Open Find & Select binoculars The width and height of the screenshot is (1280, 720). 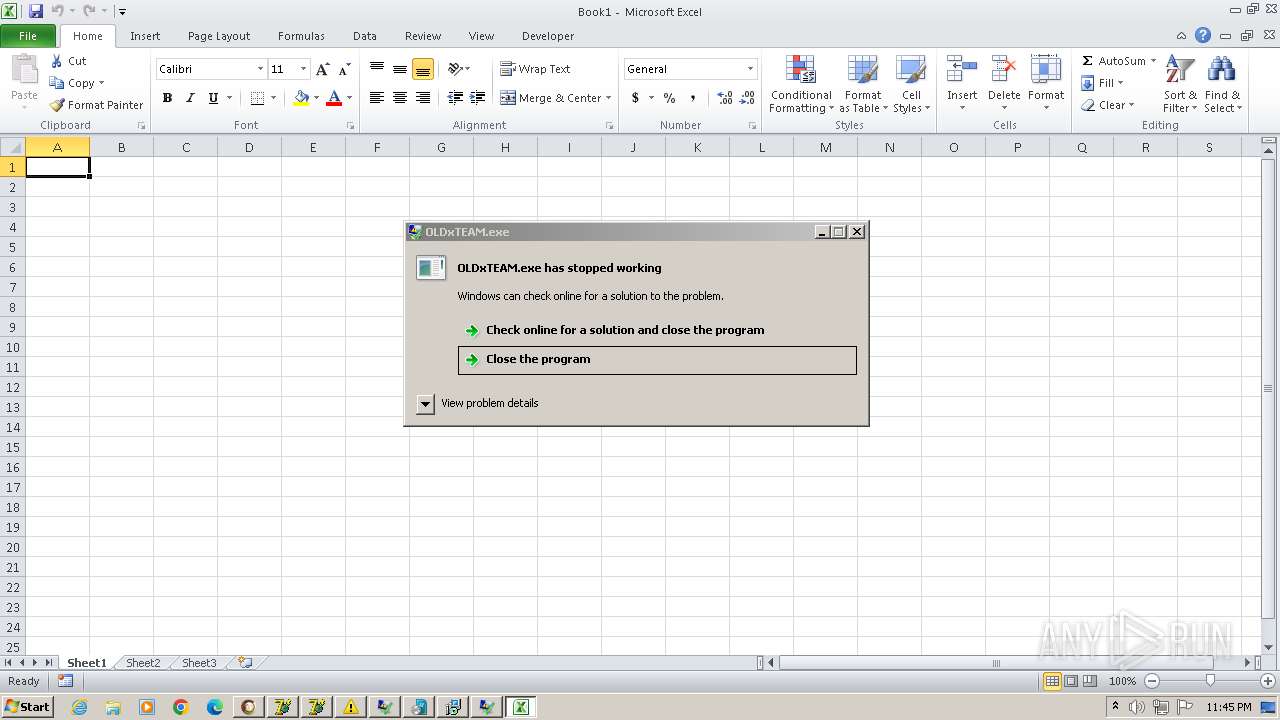(x=1222, y=84)
